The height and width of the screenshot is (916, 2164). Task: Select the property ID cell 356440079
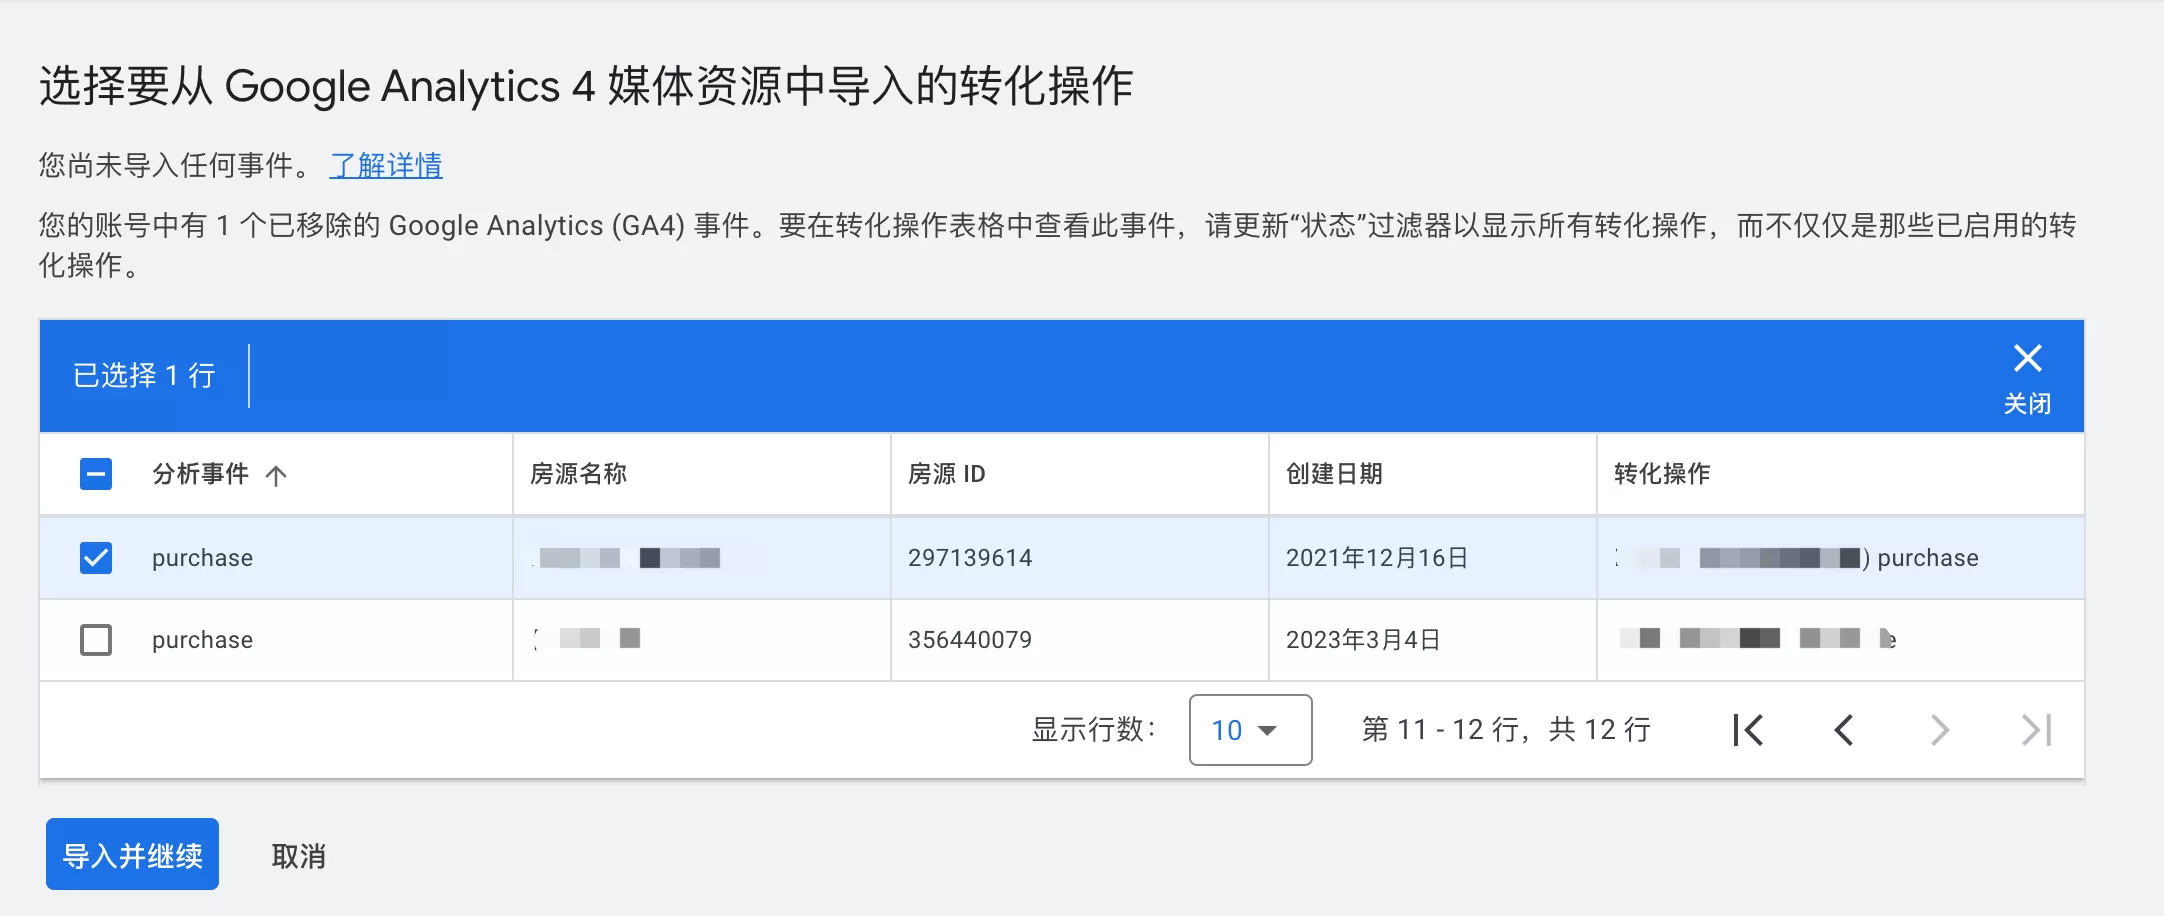(969, 640)
